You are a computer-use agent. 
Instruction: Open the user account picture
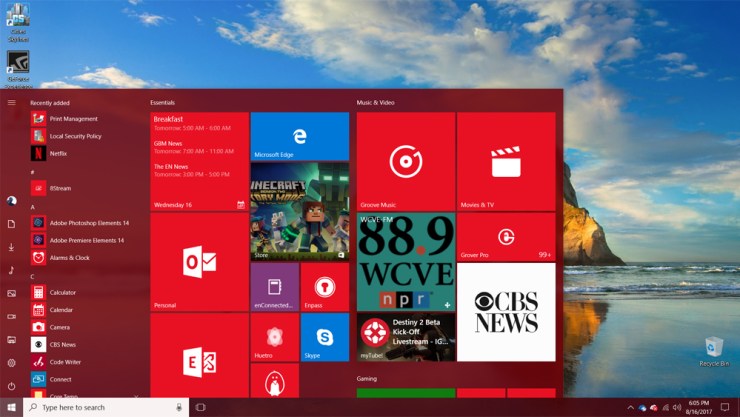(11, 200)
